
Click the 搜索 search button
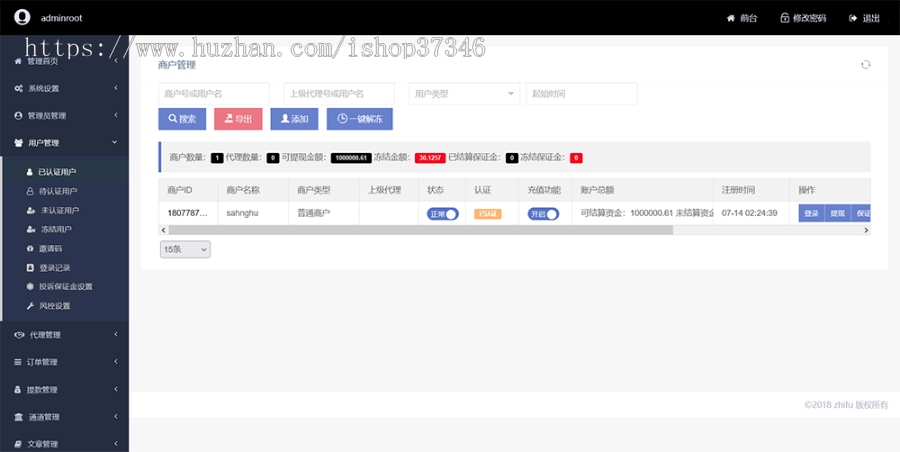[182, 119]
